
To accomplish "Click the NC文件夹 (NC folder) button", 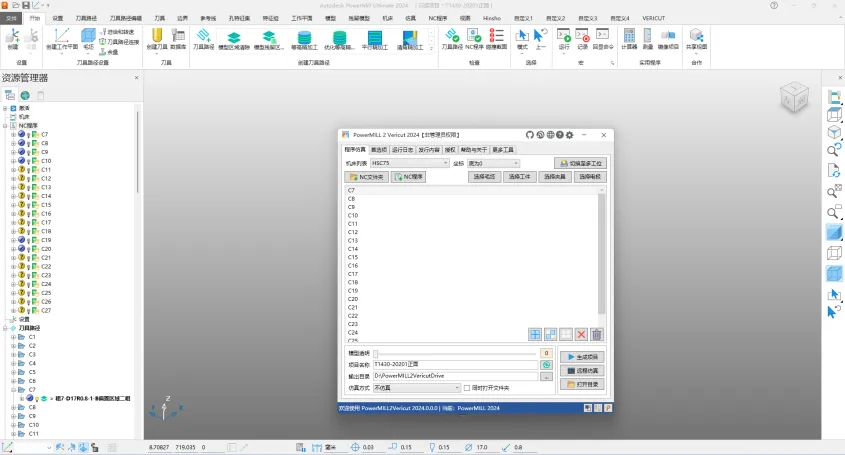I will (x=366, y=177).
